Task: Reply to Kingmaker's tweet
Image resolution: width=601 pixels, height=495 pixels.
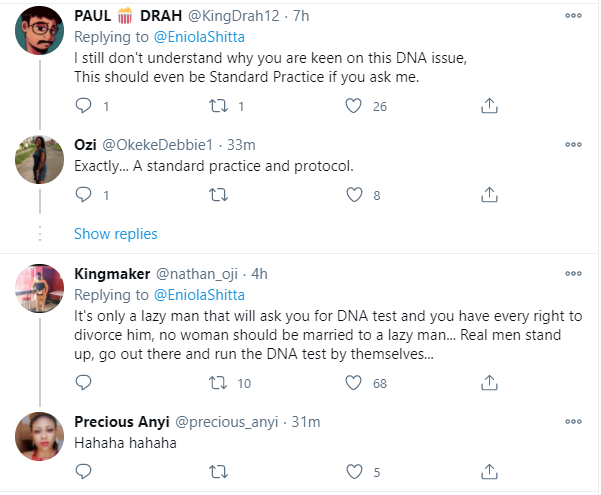Action: tap(84, 382)
